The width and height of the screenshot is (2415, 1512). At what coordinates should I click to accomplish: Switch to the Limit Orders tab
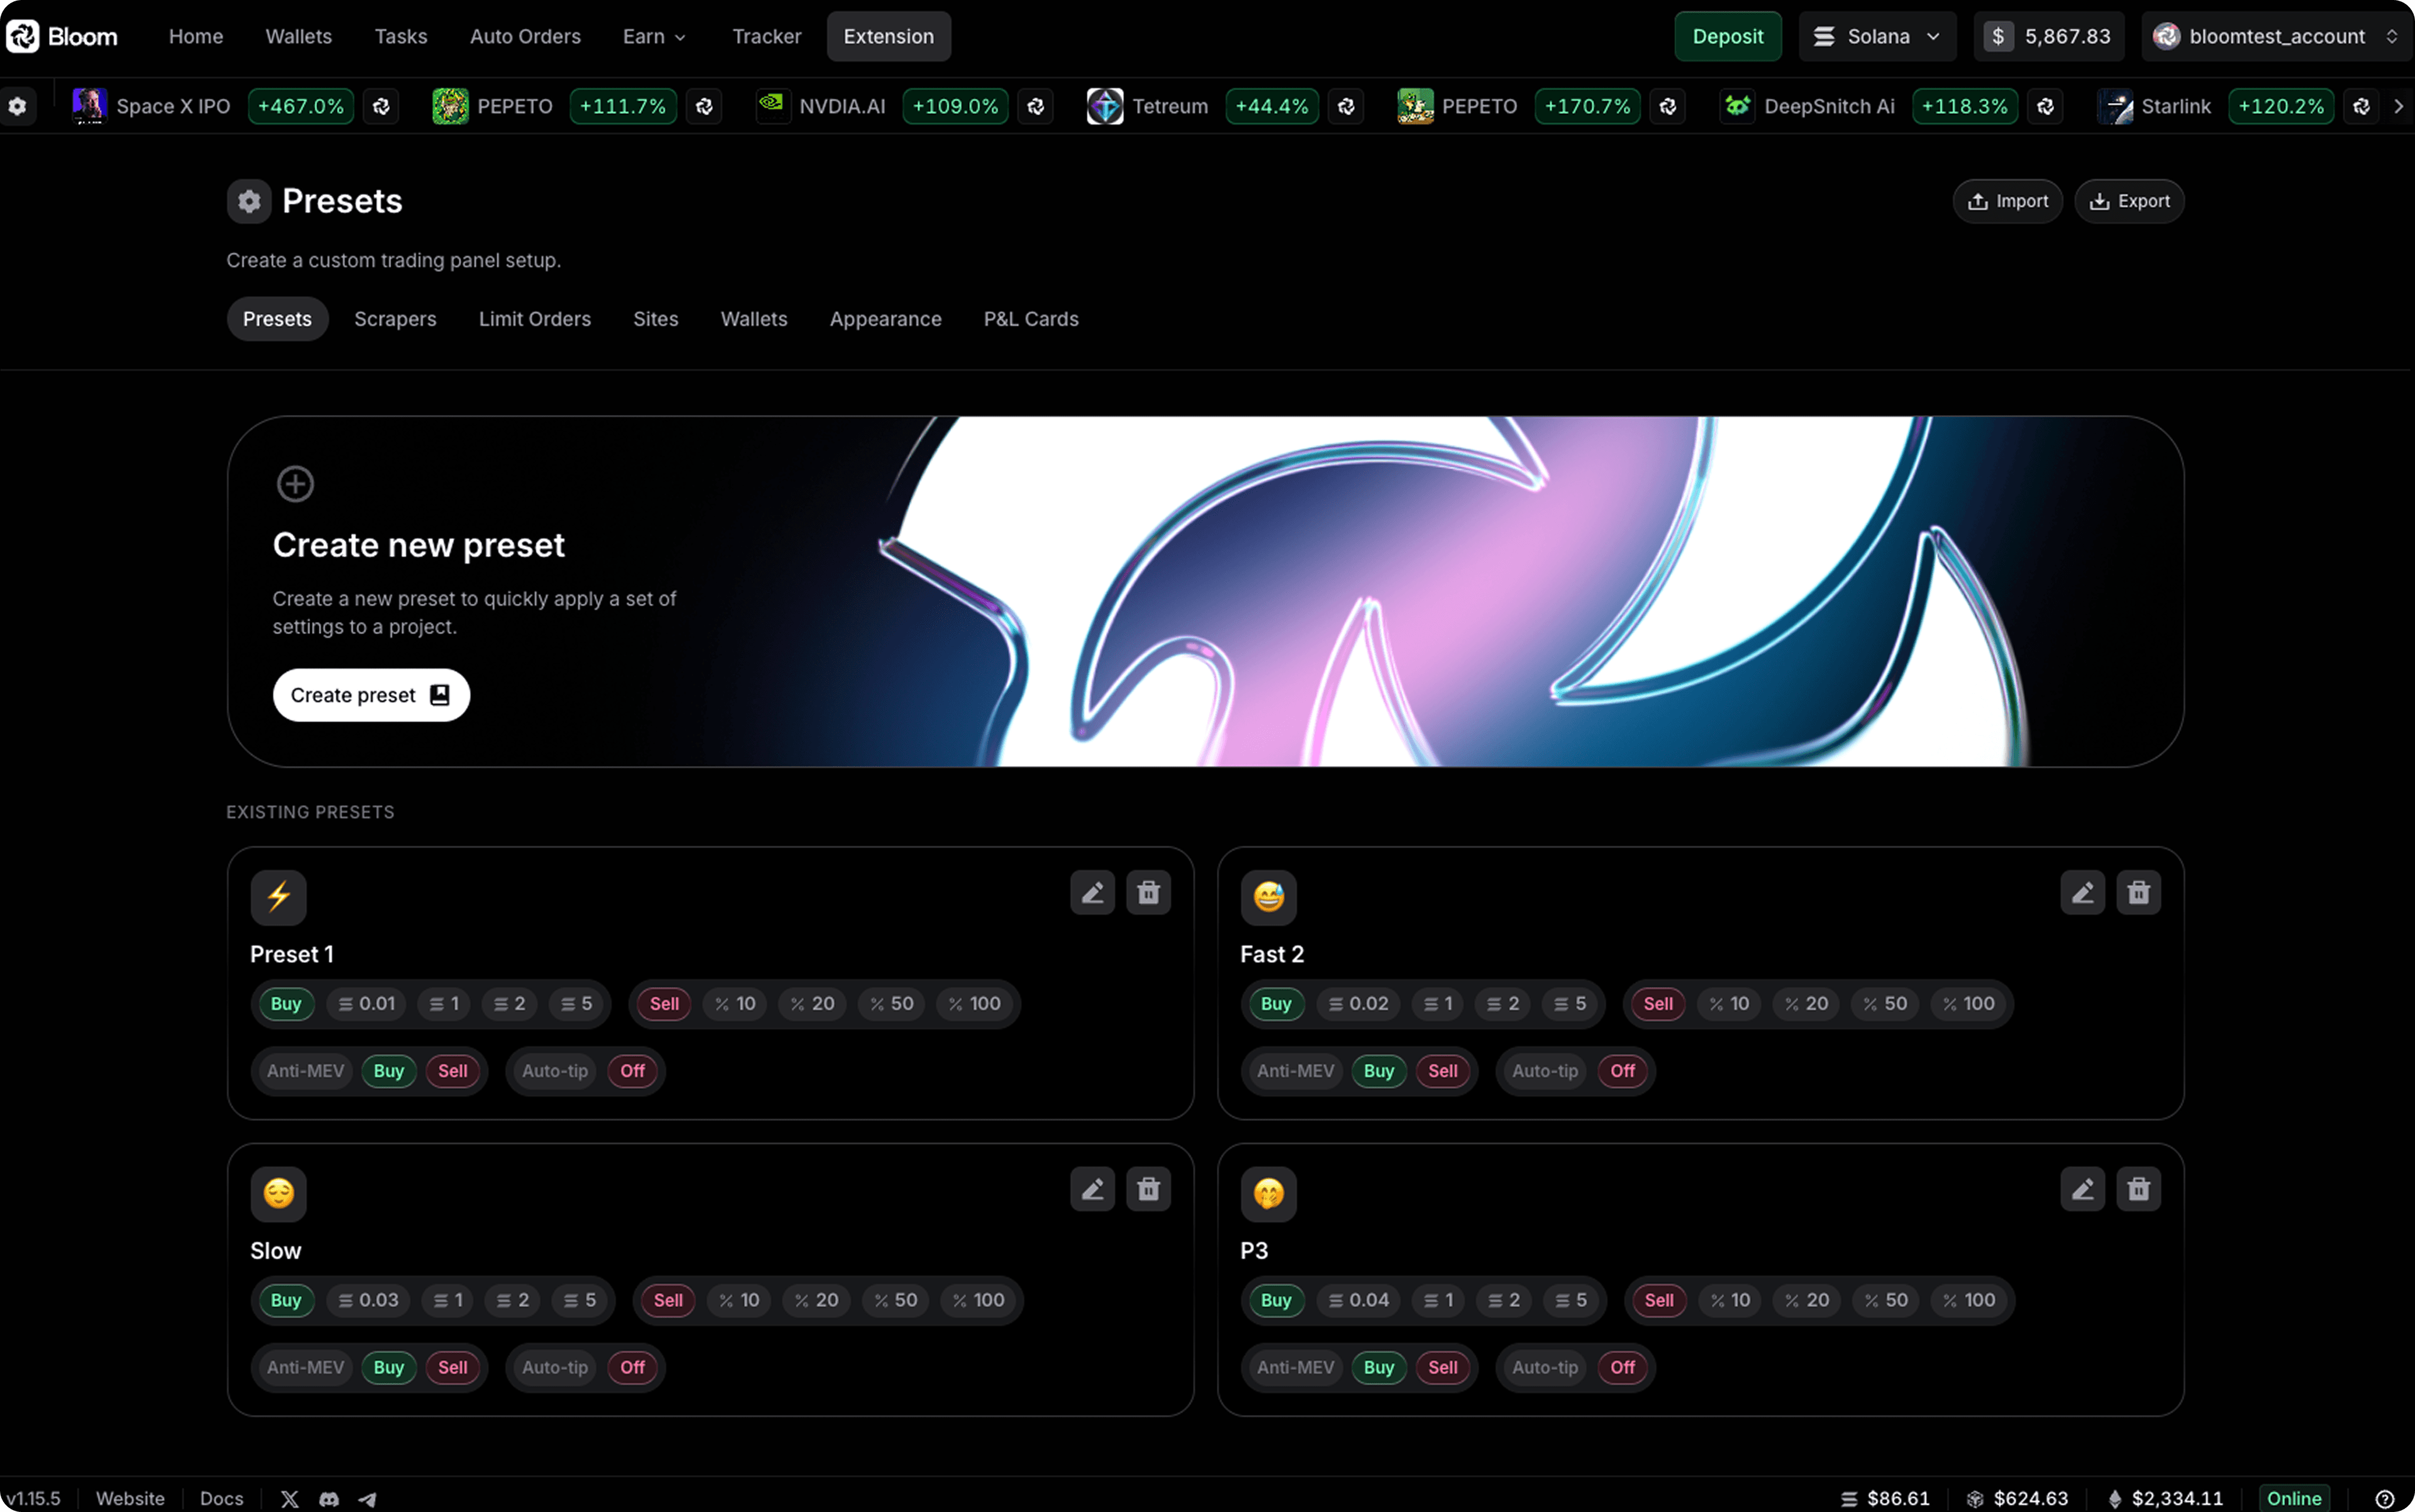pyautogui.click(x=535, y=318)
